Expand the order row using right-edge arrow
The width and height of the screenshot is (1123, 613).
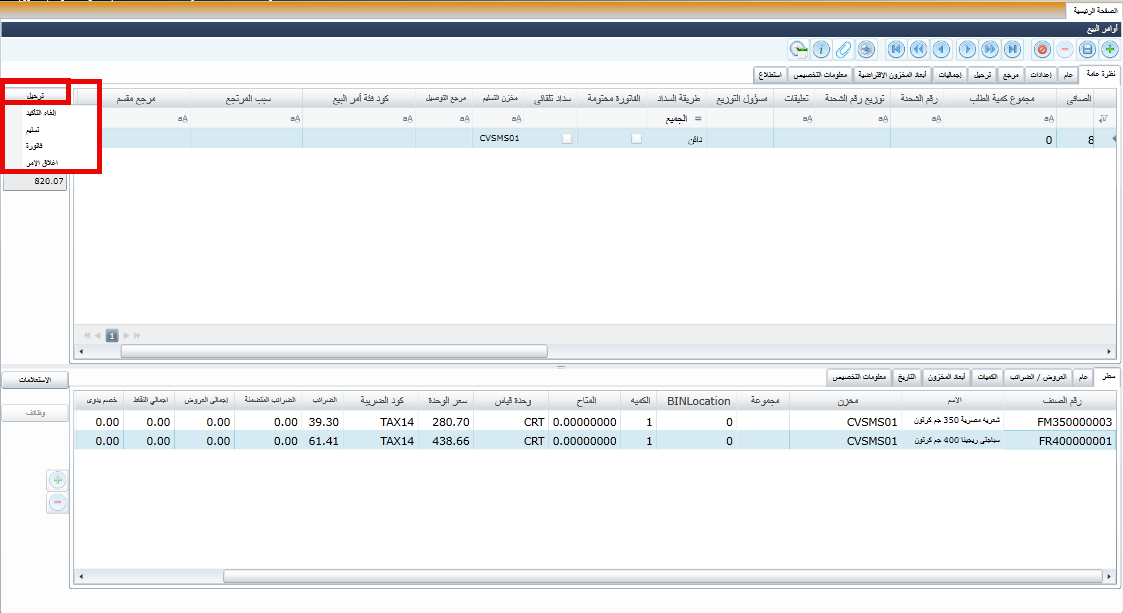pos(1114,140)
